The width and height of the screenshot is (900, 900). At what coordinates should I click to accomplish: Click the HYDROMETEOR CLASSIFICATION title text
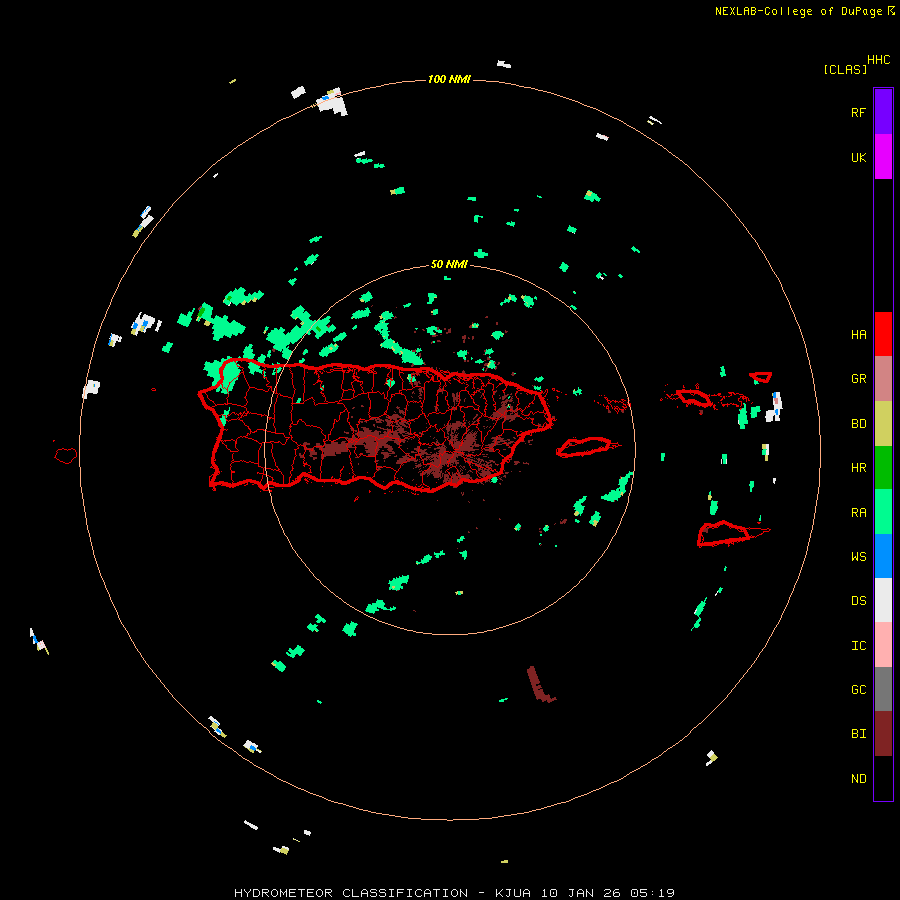(x=351, y=893)
